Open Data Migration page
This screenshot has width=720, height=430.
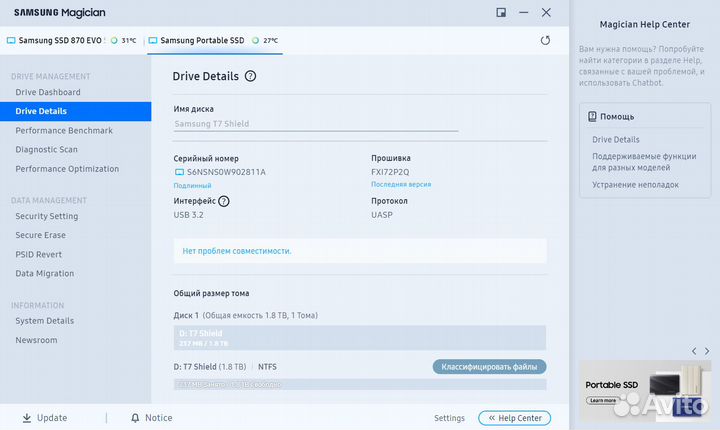[x=45, y=273]
